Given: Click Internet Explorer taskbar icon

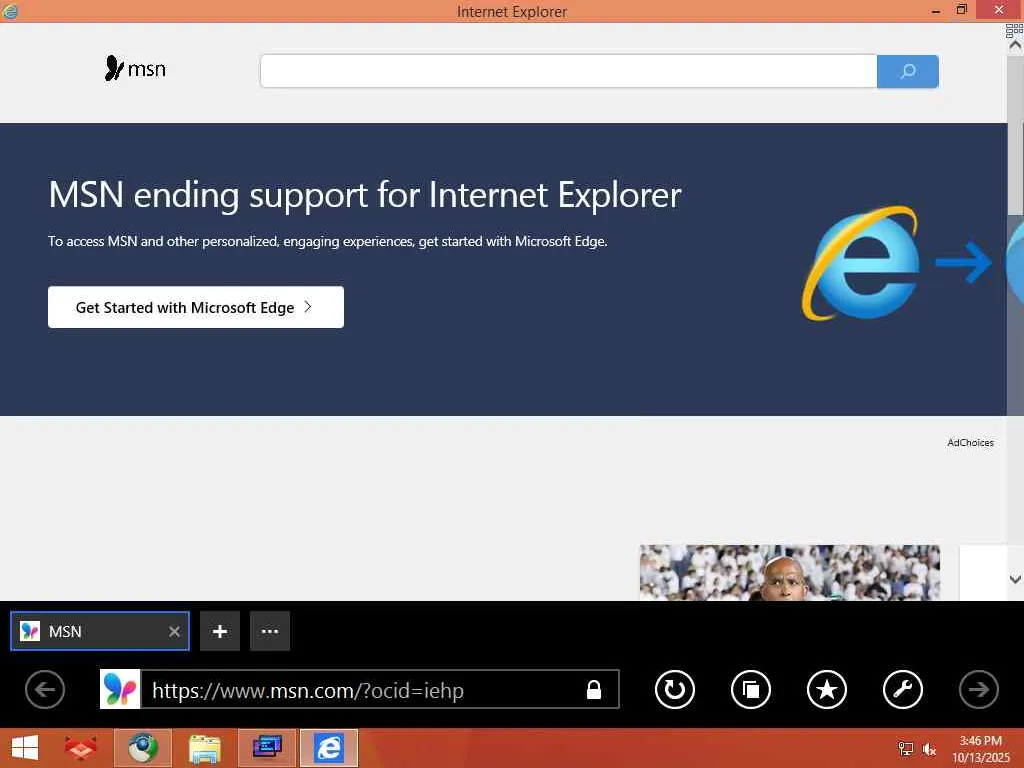Looking at the screenshot, I should [x=329, y=748].
